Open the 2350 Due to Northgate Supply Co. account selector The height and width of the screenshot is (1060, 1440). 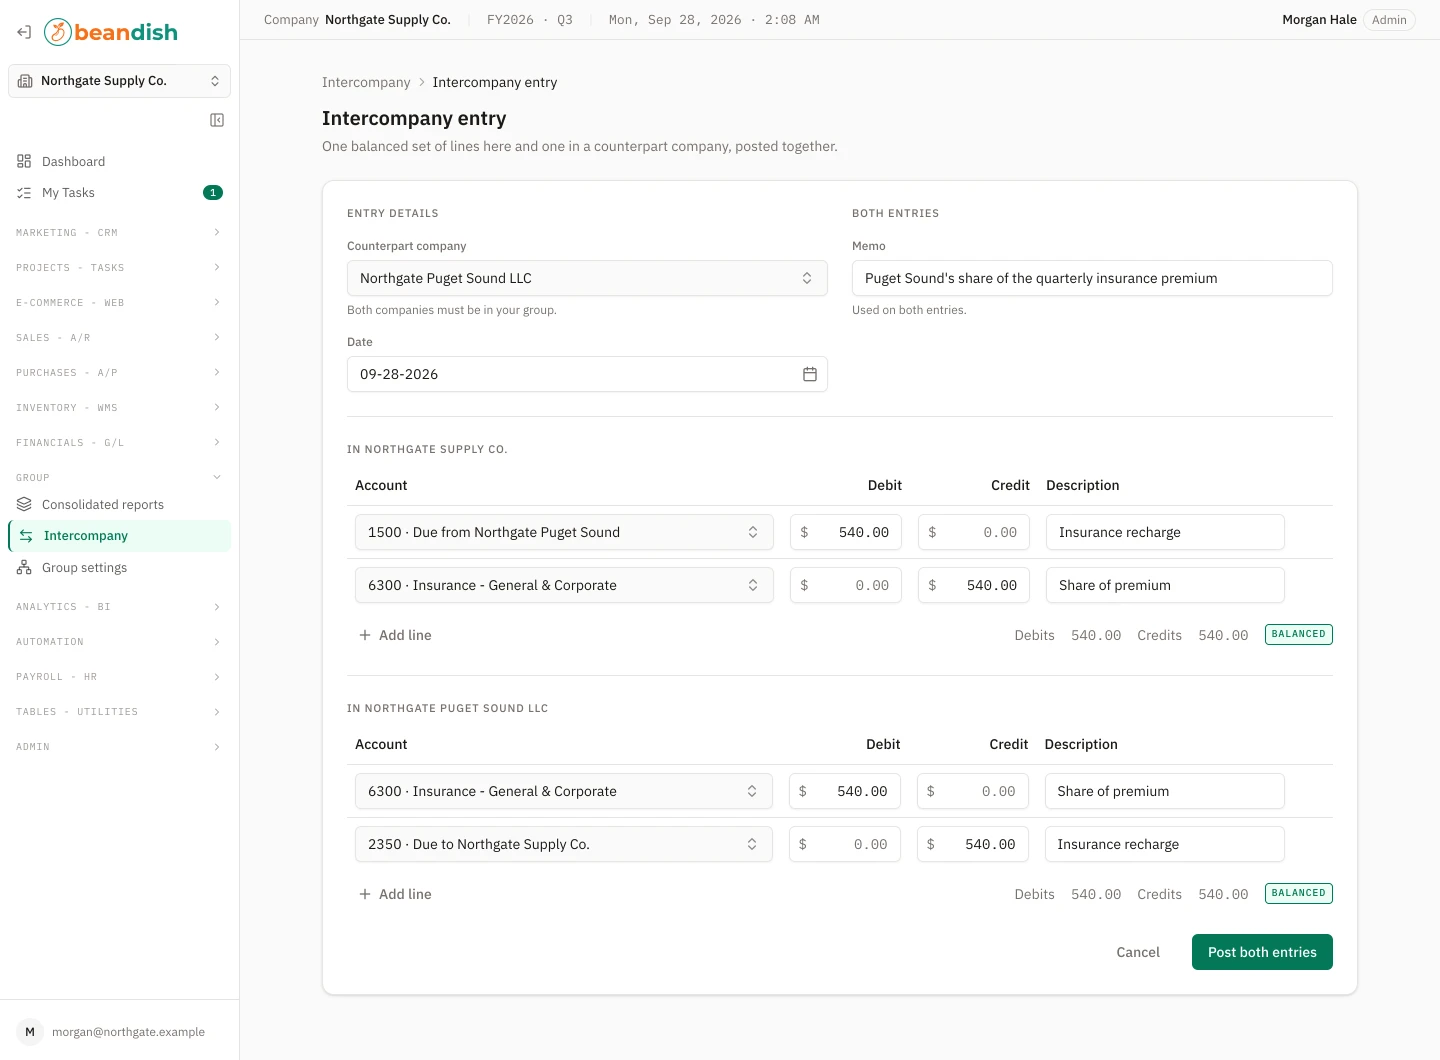pos(564,844)
